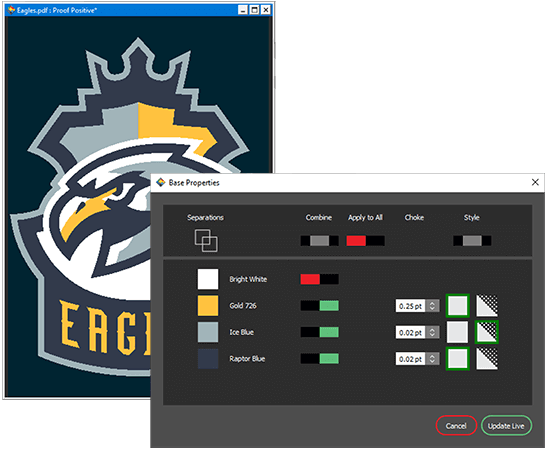Viewport: 550px width, 456px height.
Task: Adjust the Gold 726 choke stepper arrows
Action: 432,306
